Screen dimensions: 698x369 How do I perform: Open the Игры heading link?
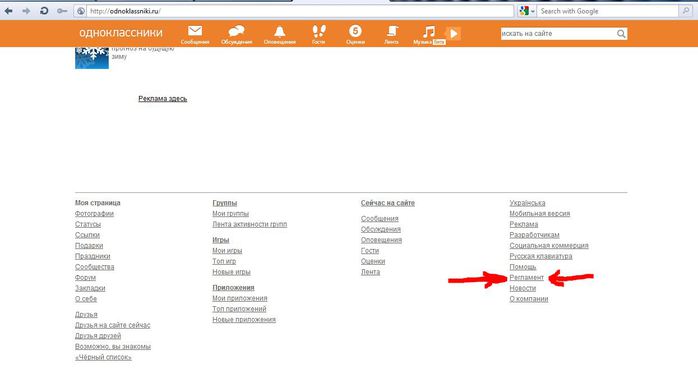point(221,240)
